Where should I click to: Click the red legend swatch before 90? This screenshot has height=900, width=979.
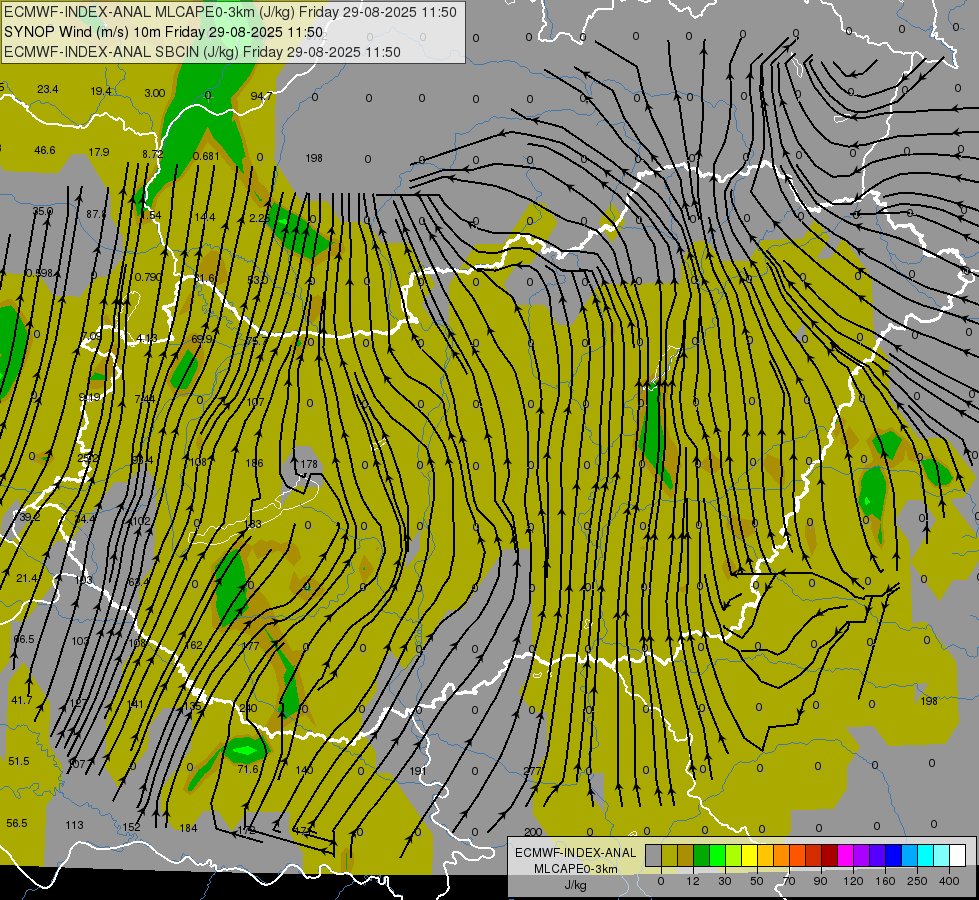coord(813,856)
